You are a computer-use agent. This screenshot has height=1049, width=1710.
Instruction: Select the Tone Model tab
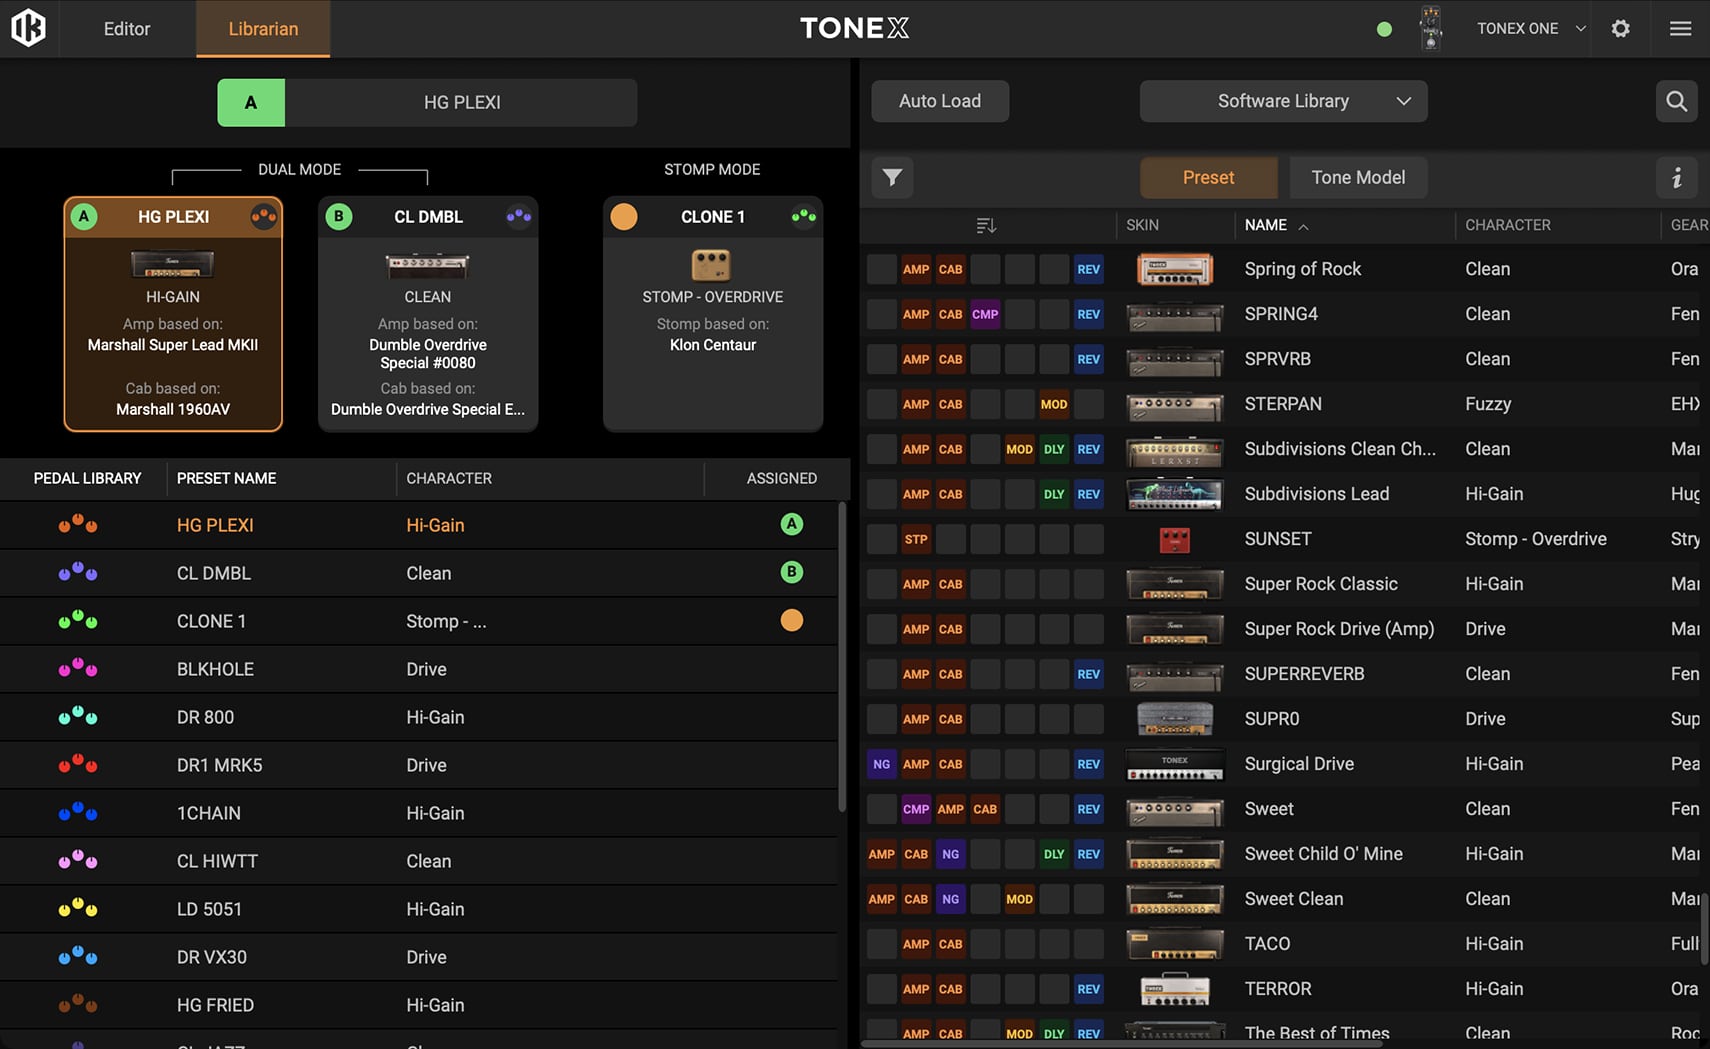tap(1357, 178)
